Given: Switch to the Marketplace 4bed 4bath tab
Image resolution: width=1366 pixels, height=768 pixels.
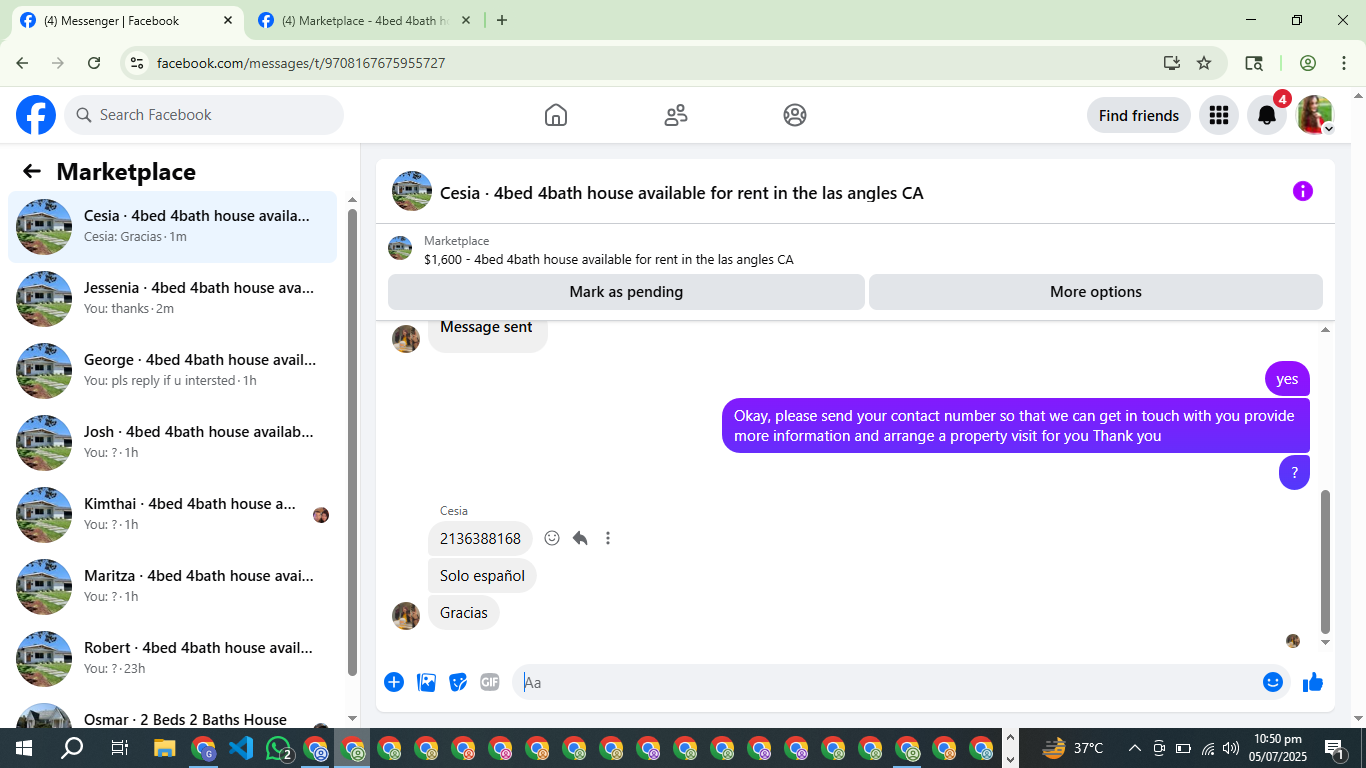Looking at the screenshot, I should click(363, 20).
